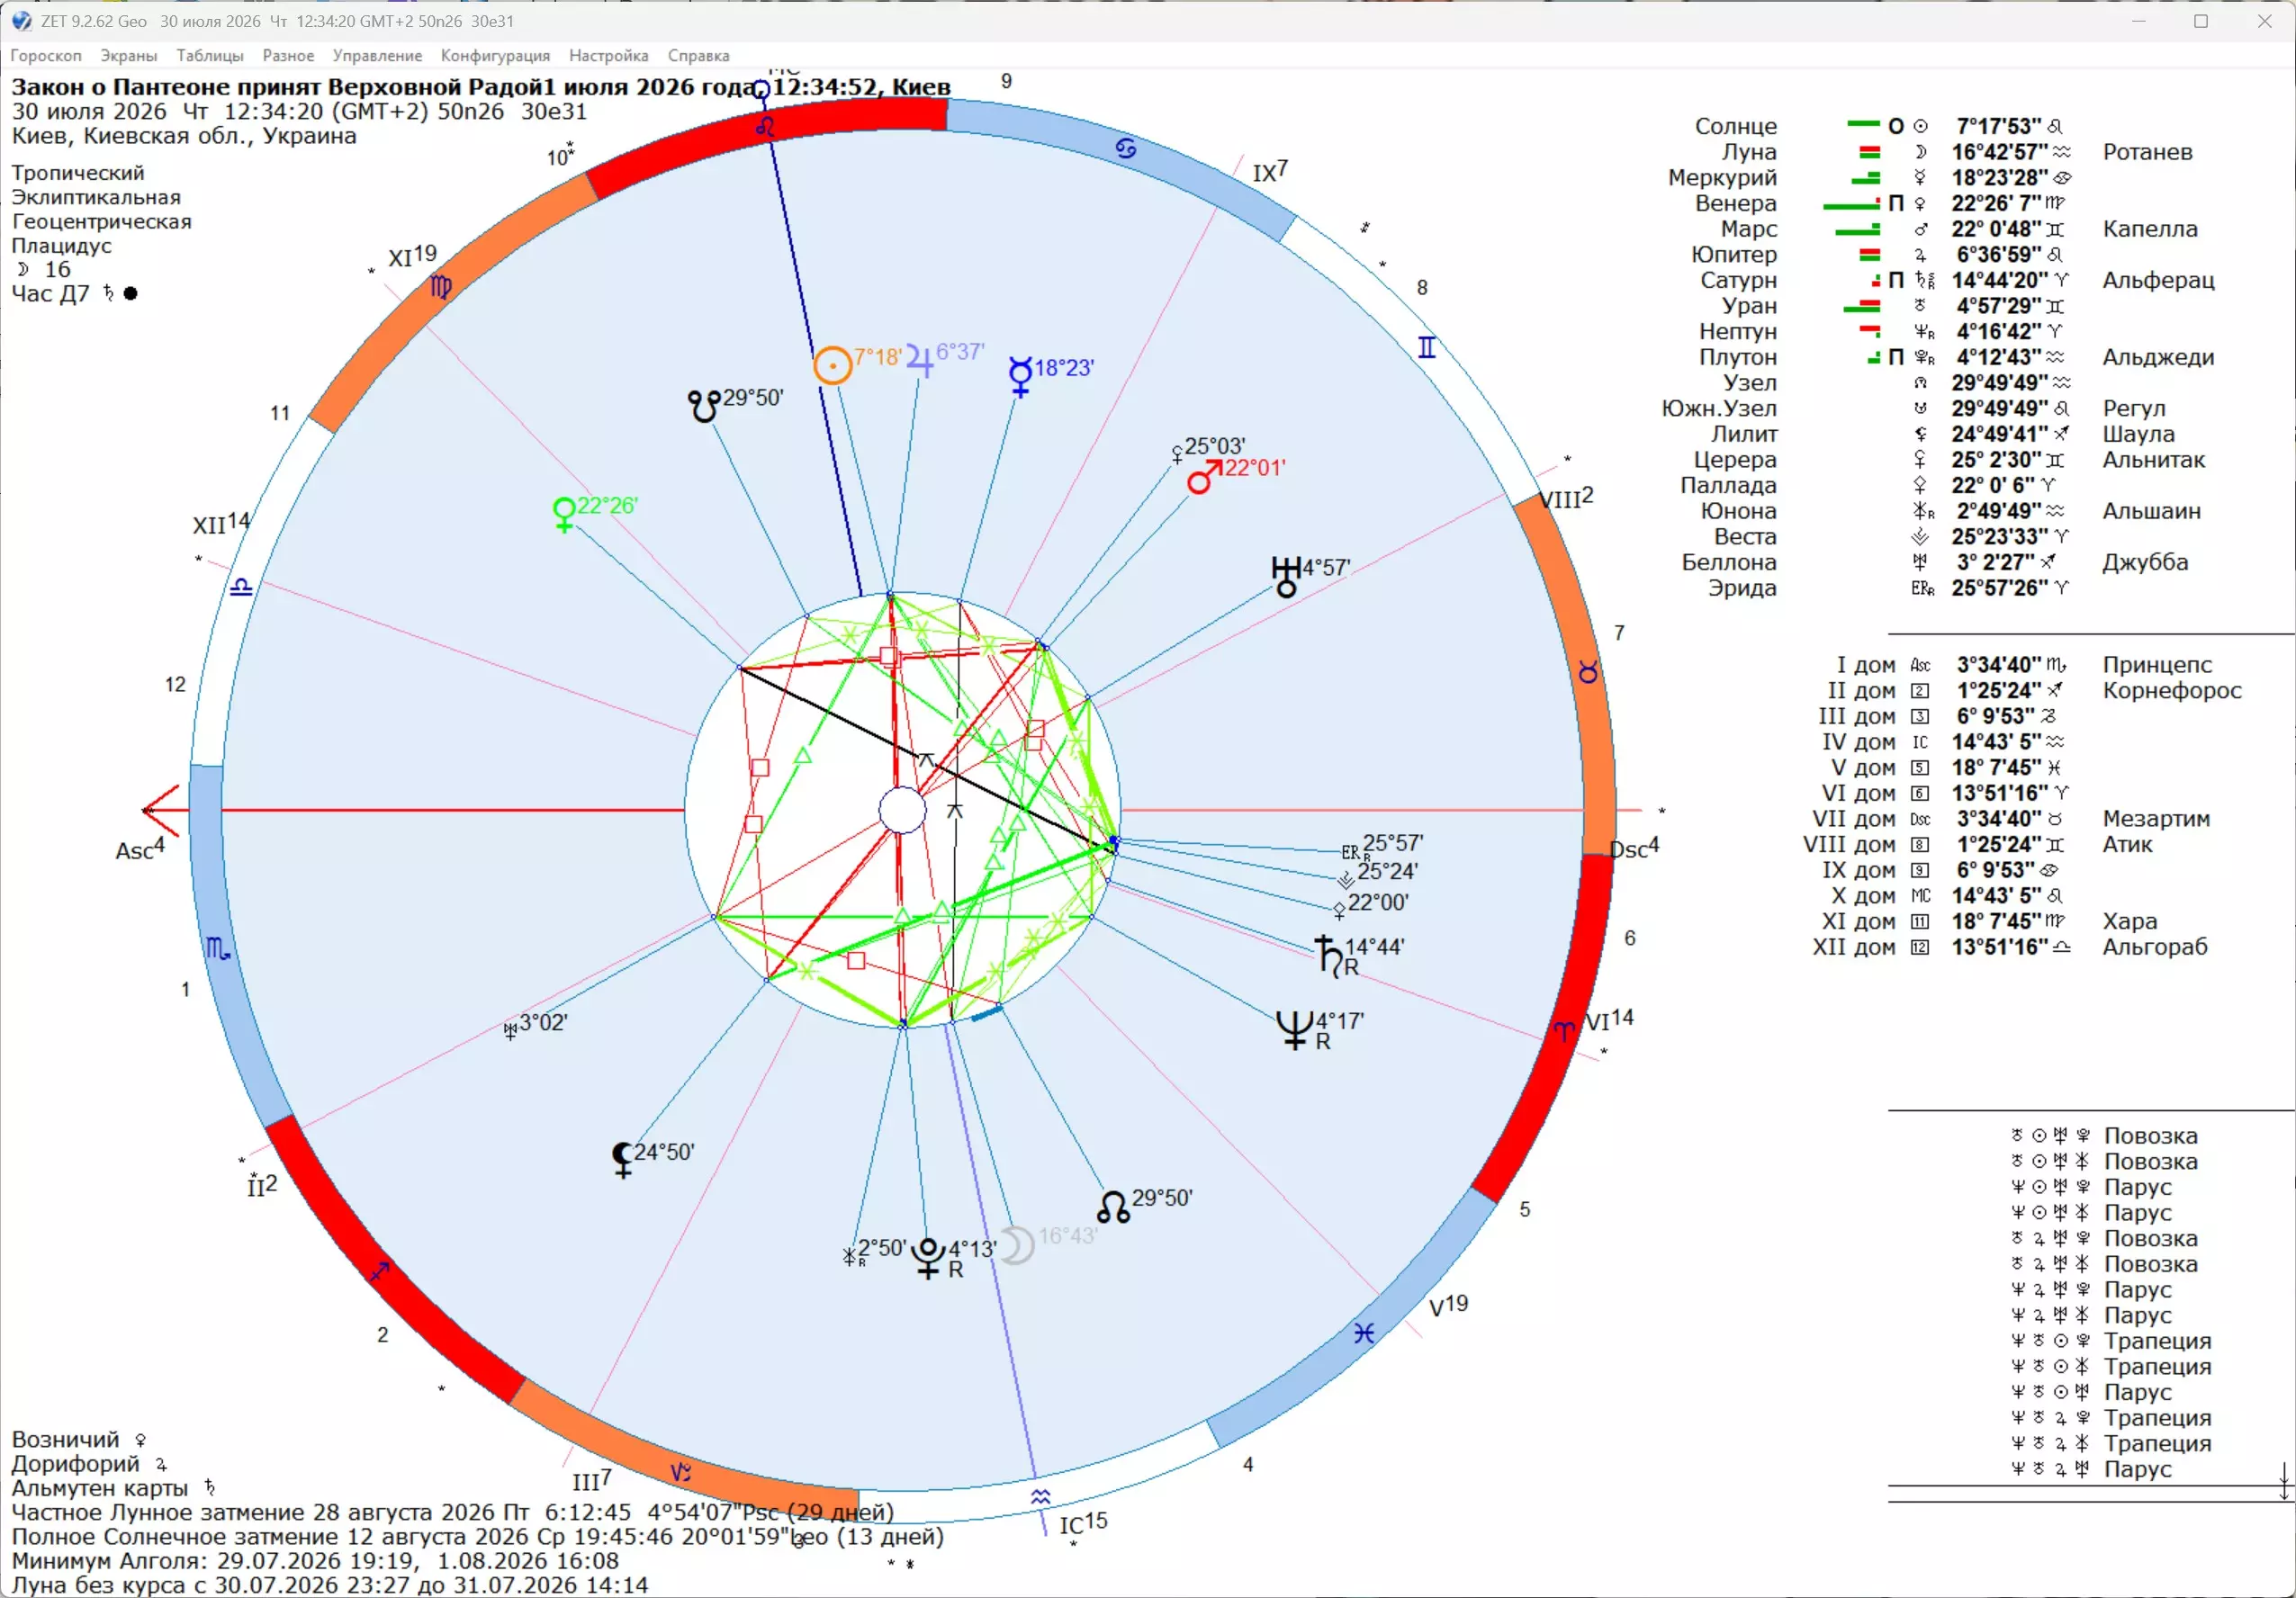Open the Настройка menu

pyautogui.click(x=608, y=56)
